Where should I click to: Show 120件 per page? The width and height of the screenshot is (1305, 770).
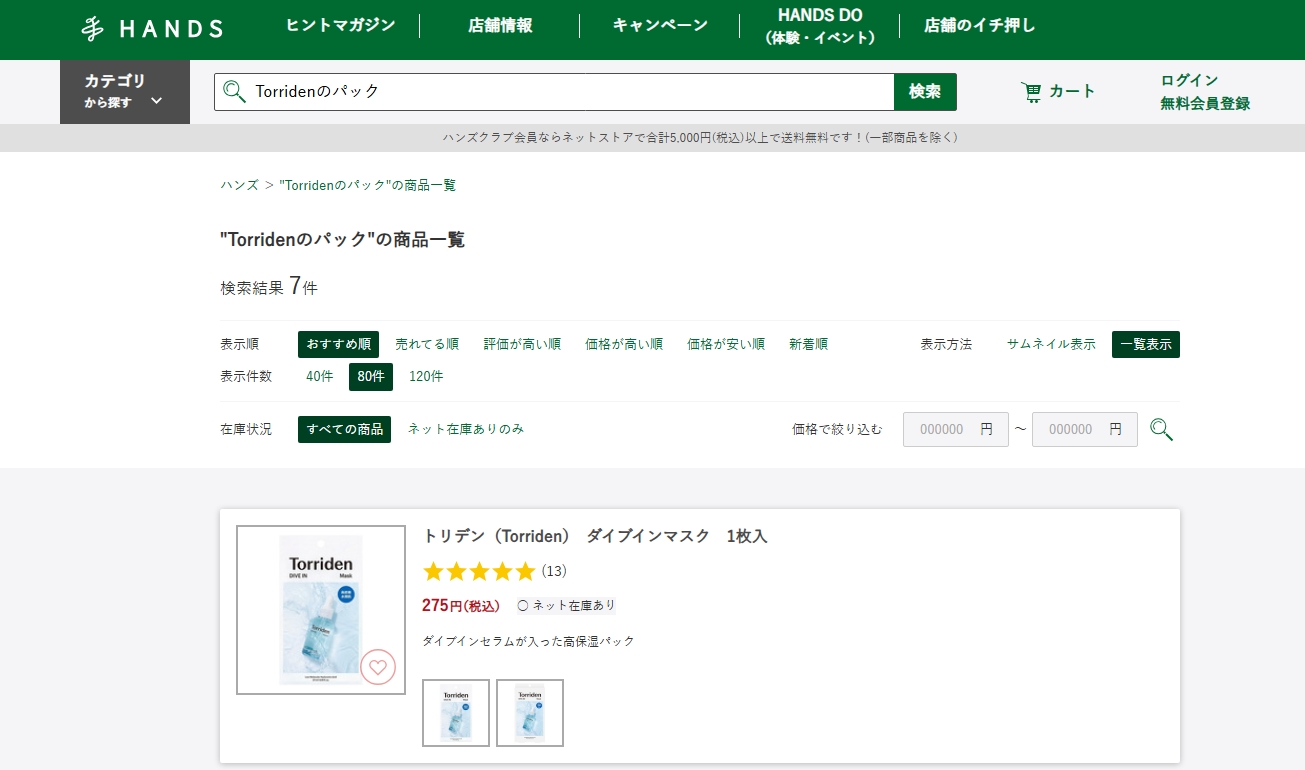pyautogui.click(x=426, y=377)
